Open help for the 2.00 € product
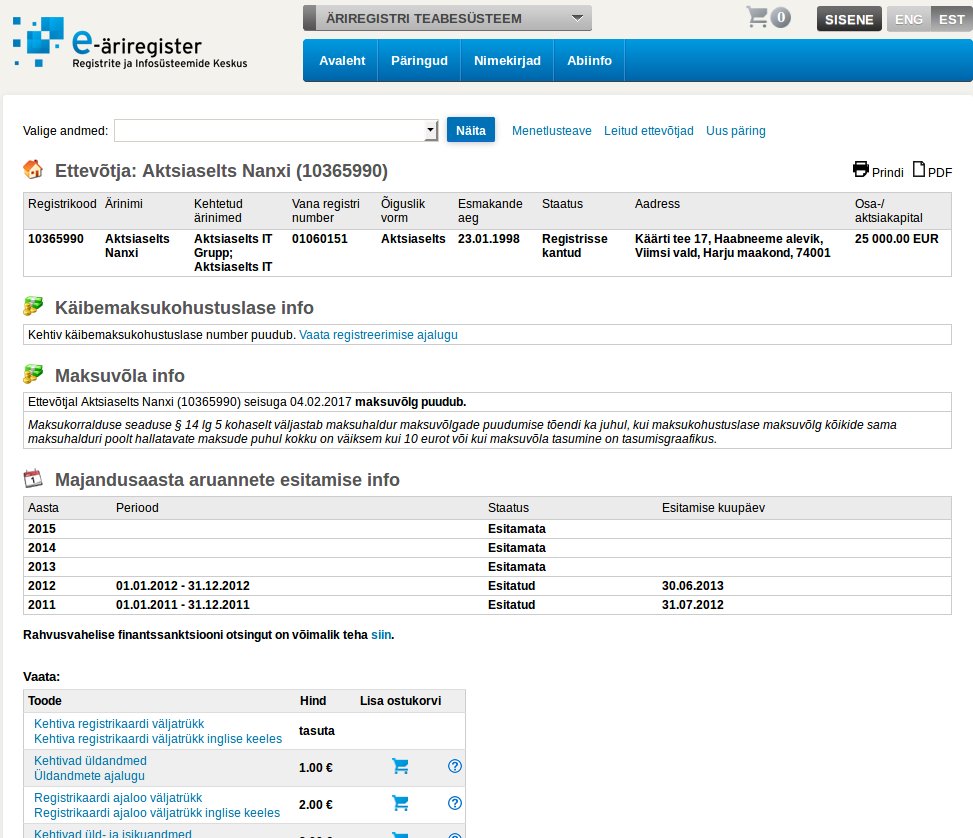Image resolution: width=973 pixels, height=838 pixels. (x=455, y=804)
